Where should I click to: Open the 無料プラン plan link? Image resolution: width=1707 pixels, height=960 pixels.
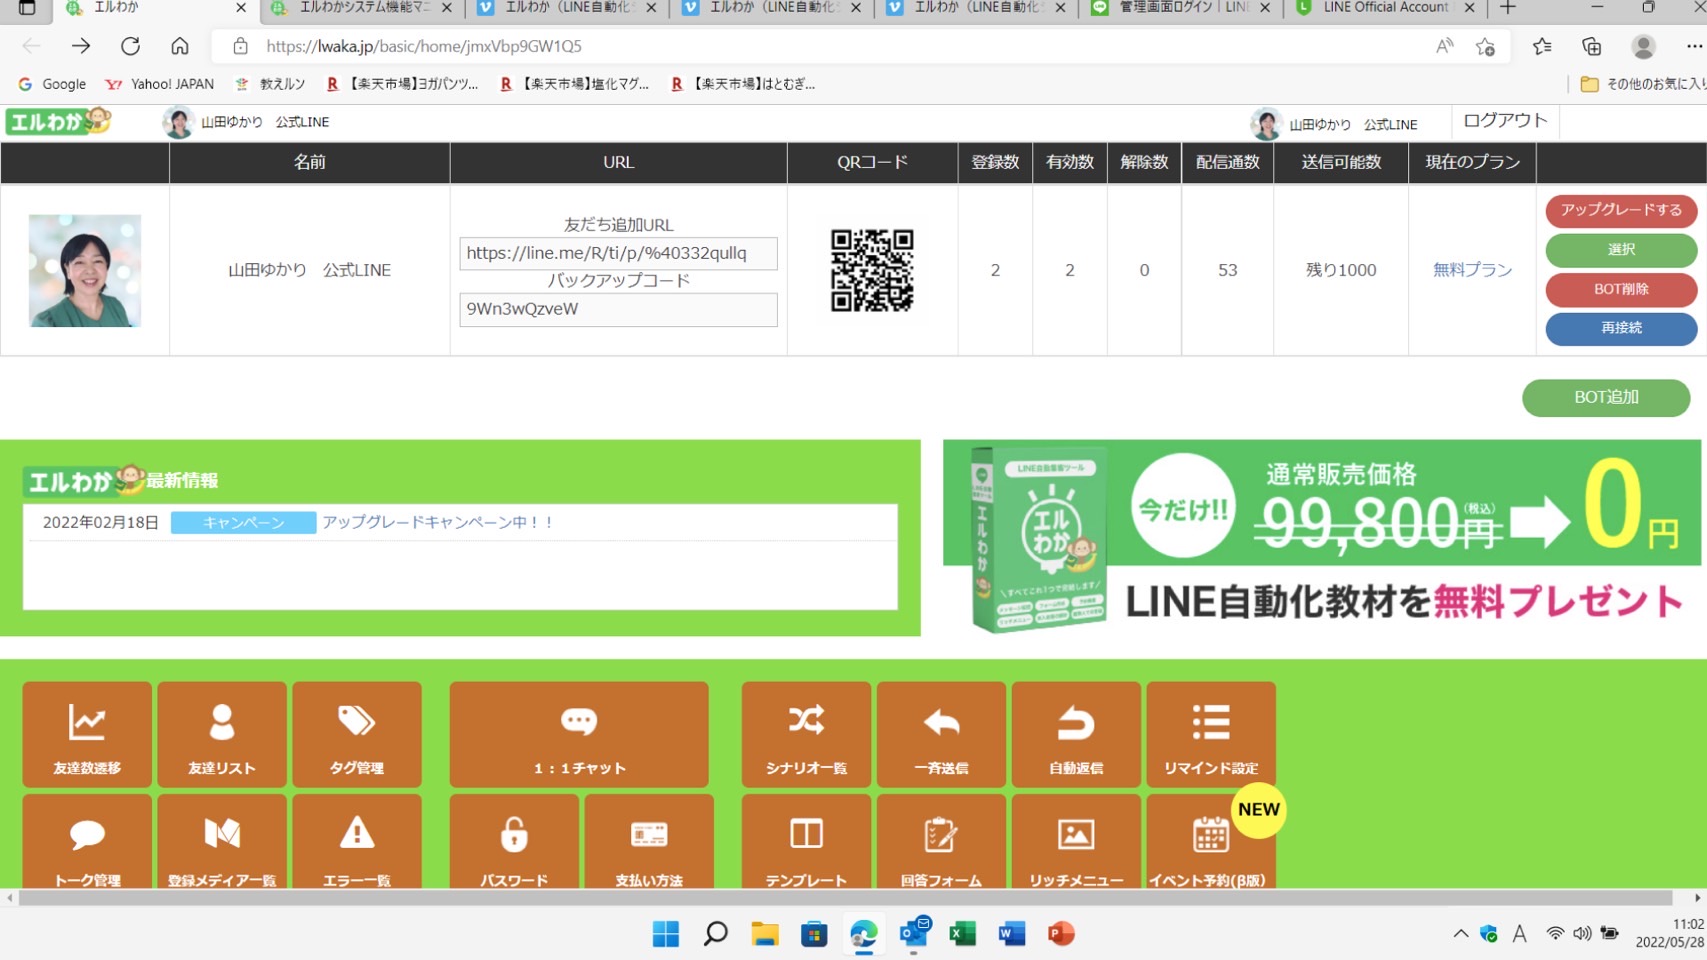[x=1472, y=270]
